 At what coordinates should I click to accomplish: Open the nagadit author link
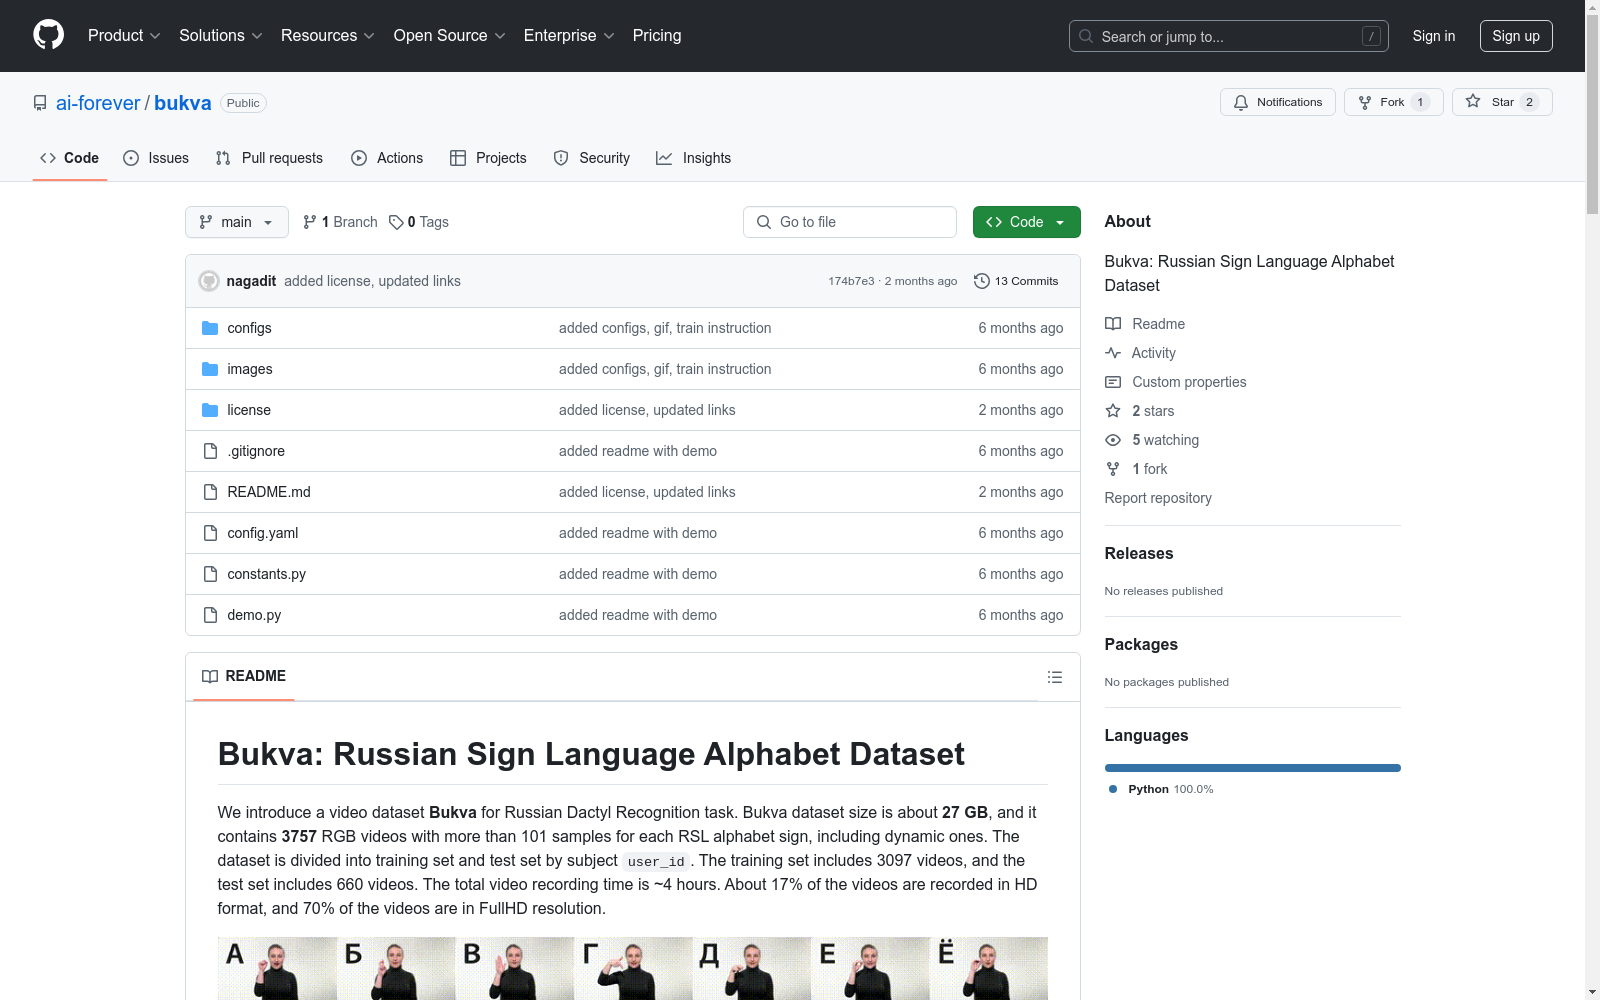(x=251, y=281)
